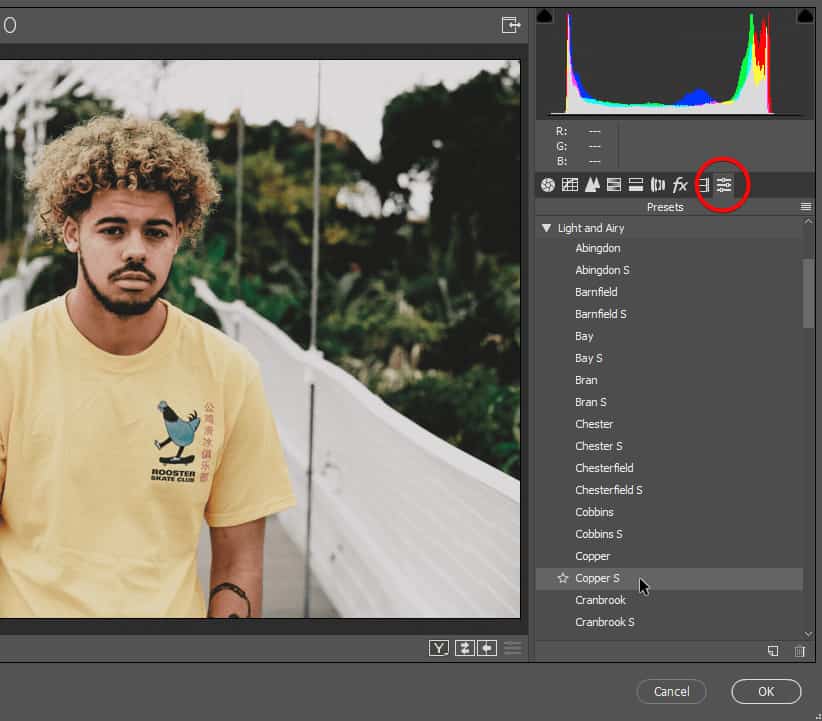The height and width of the screenshot is (721, 822).
Task: Open the Effects (fx) panel
Action: (x=680, y=185)
